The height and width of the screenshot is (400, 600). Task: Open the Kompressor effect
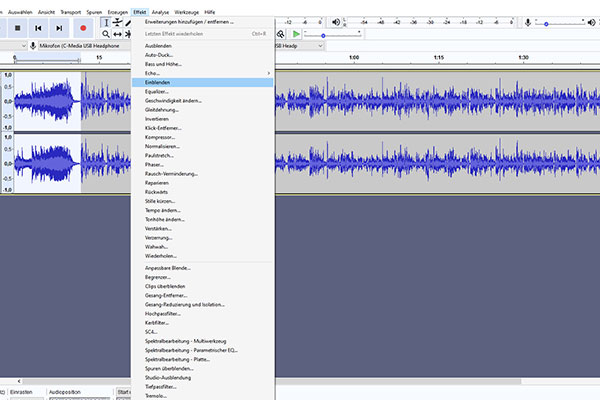tap(202, 137)
